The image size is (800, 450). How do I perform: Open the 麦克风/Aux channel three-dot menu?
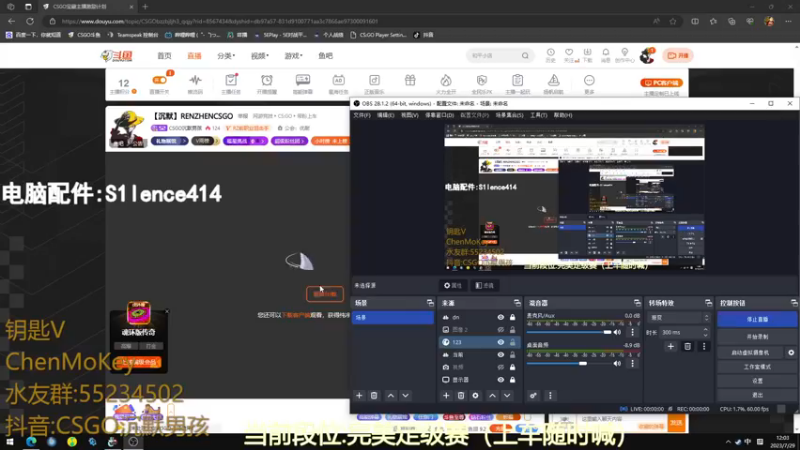pos(633,332)
